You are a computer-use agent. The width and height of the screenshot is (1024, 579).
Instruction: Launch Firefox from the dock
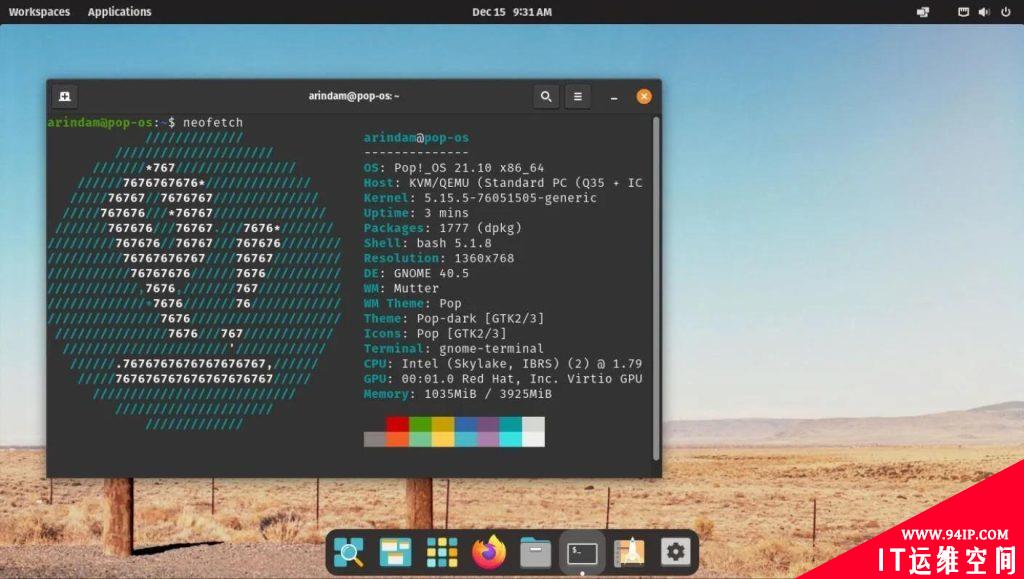point(488,553)
